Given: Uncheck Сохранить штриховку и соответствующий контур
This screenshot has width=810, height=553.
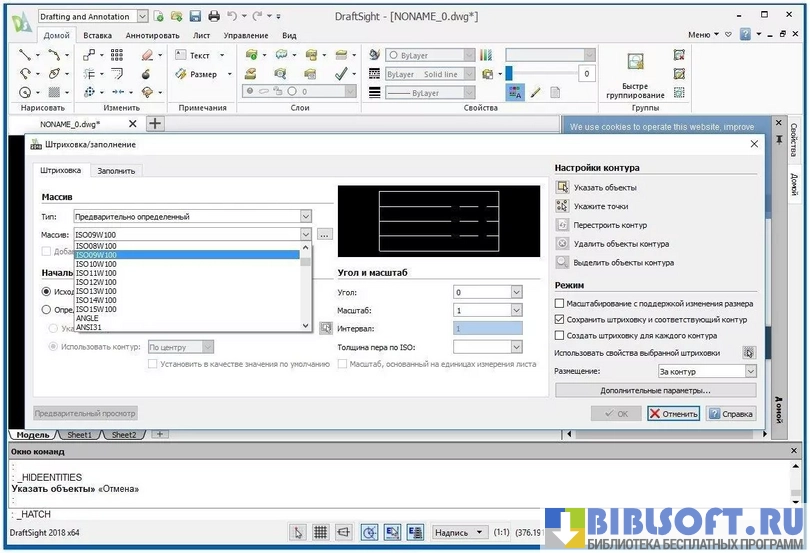Looking at the screenshot, I should [560, 319].
